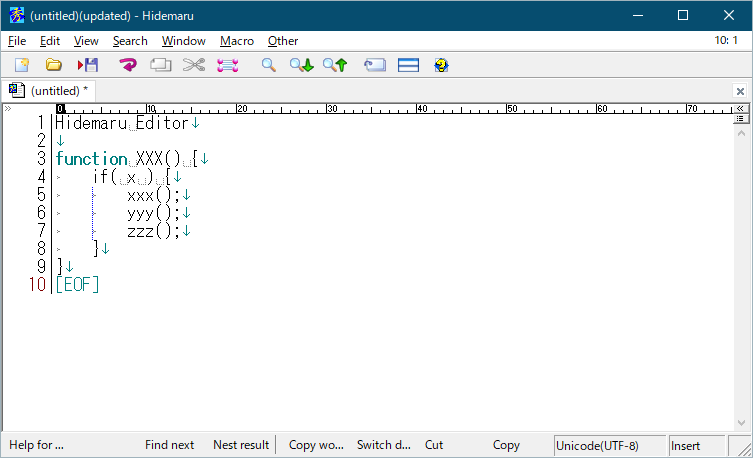This screenshot has height=458, width=753.
Task: Click the collapse chevrons at ruler right end
Action: pos(741,108)
